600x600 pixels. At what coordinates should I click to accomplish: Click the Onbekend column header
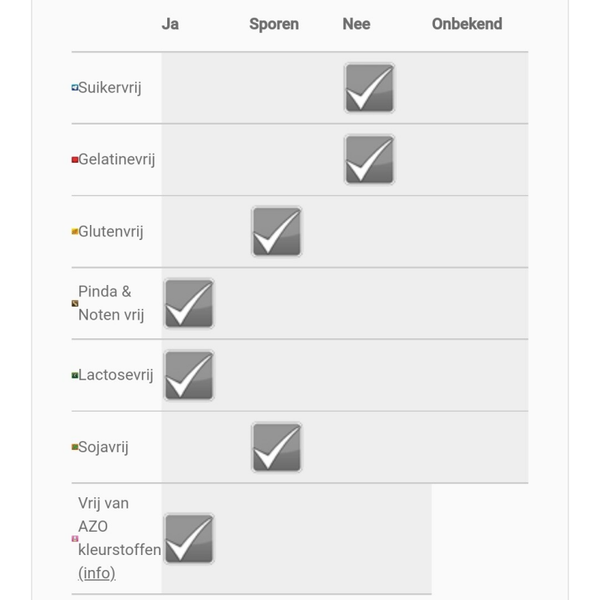[x=467, y=24]
